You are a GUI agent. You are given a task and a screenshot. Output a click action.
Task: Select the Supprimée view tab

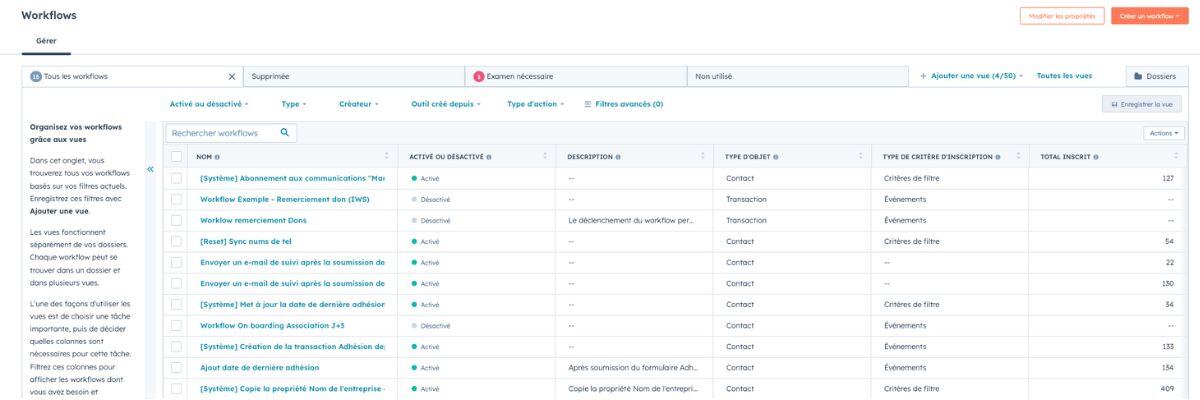pos(354,76)
